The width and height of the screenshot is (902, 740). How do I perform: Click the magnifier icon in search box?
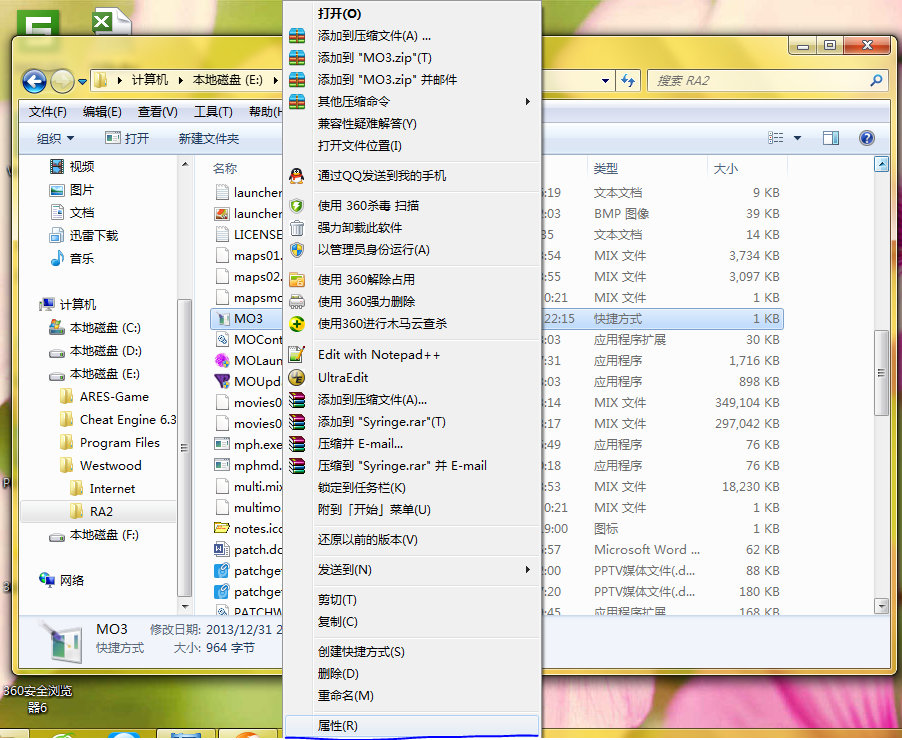click(x=876, y=81)
